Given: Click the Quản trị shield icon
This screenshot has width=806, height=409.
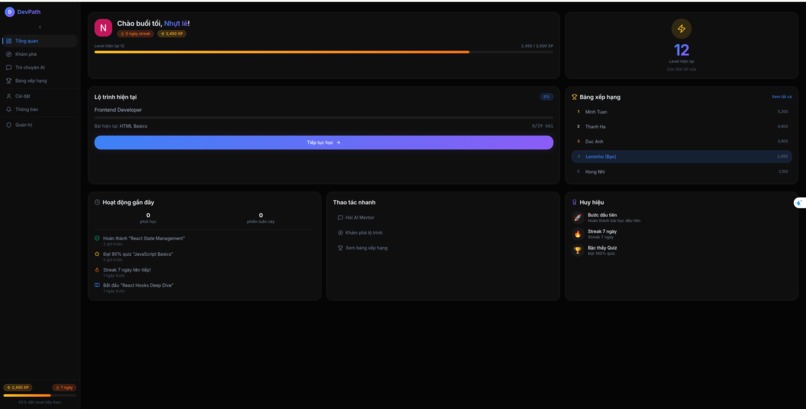Looking at the screenshot, I should (9, 125).
